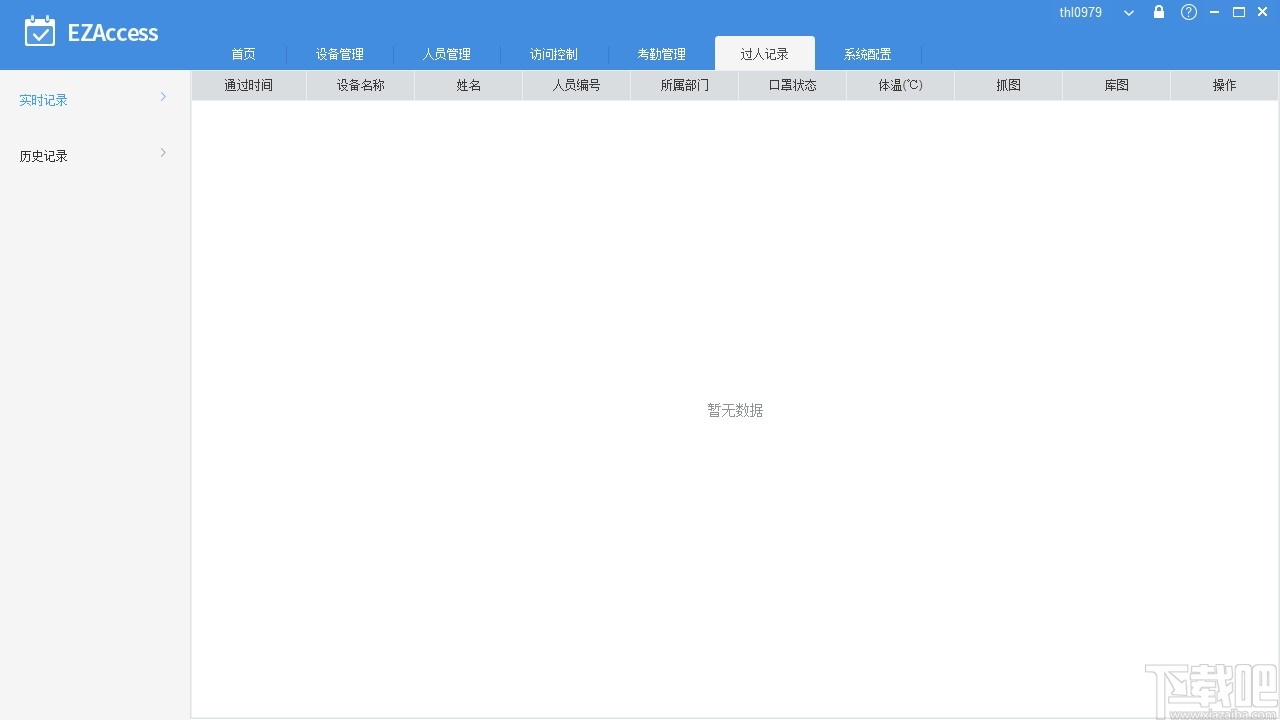Open the 设备管理 device management tab

(x=340, y=54)
